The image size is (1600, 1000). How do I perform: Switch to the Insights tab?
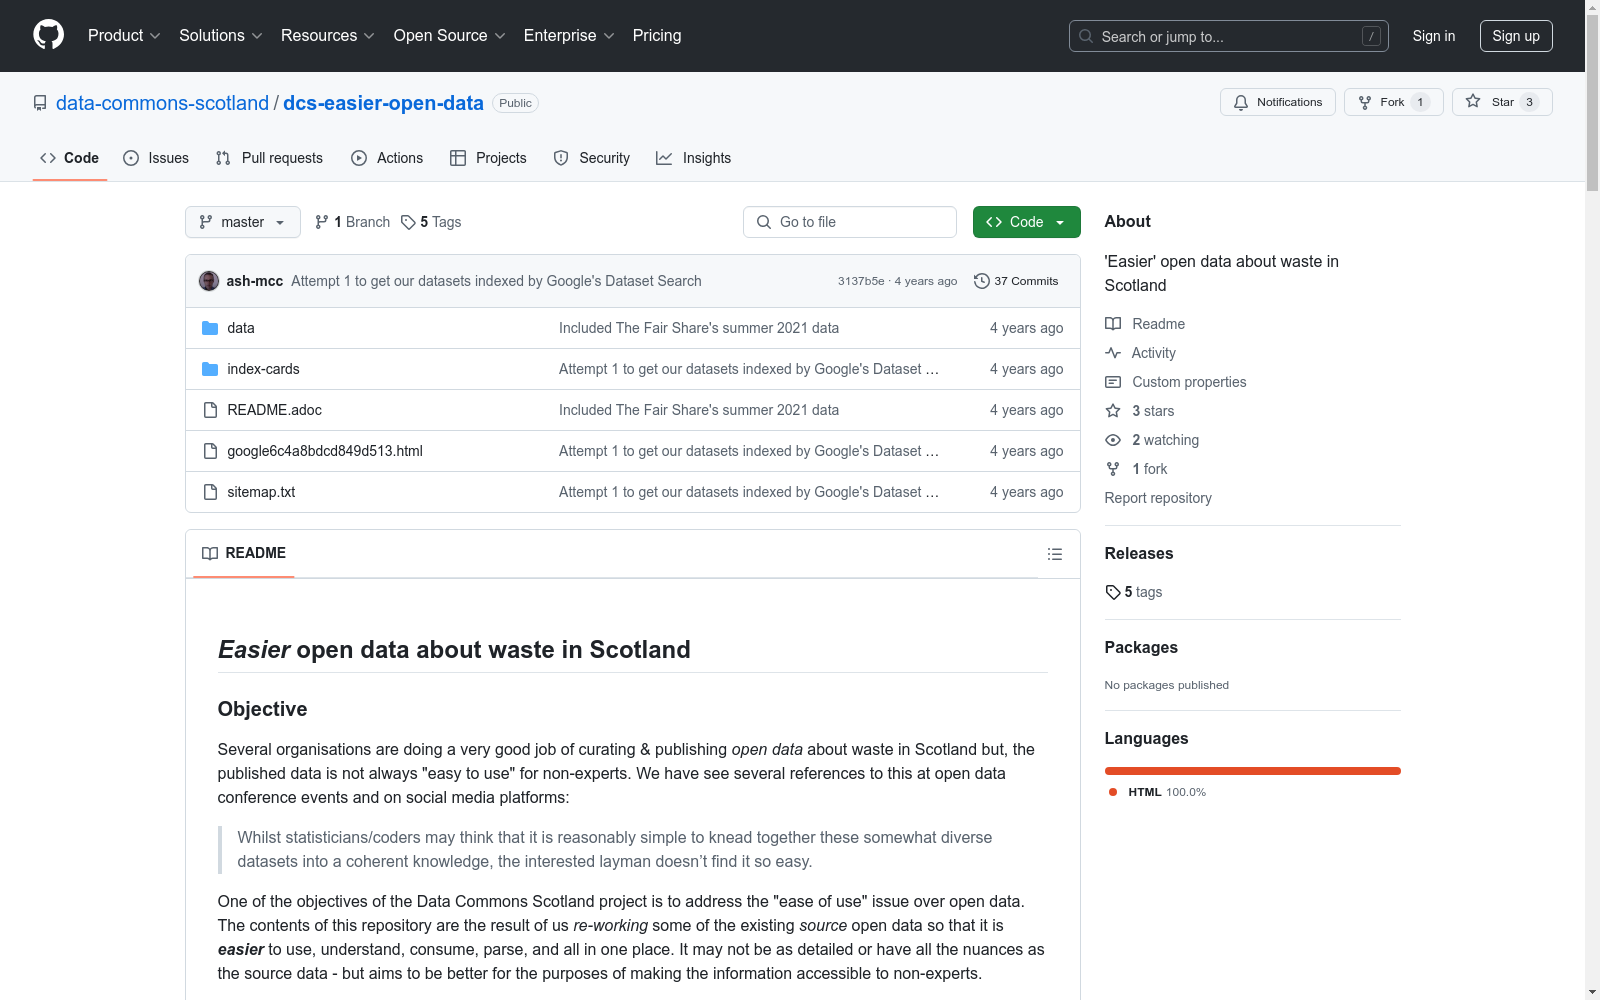[693, 158]
